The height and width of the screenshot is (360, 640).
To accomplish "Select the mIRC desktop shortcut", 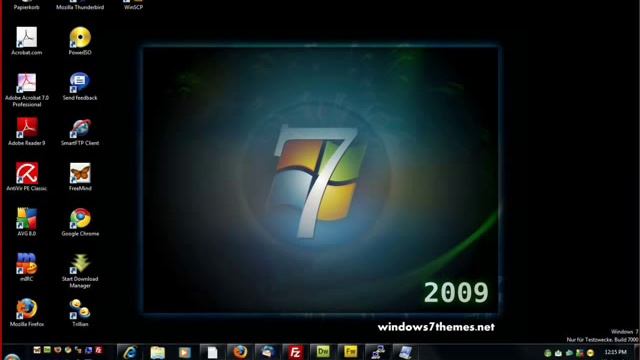I will click(x=27, y=264).
